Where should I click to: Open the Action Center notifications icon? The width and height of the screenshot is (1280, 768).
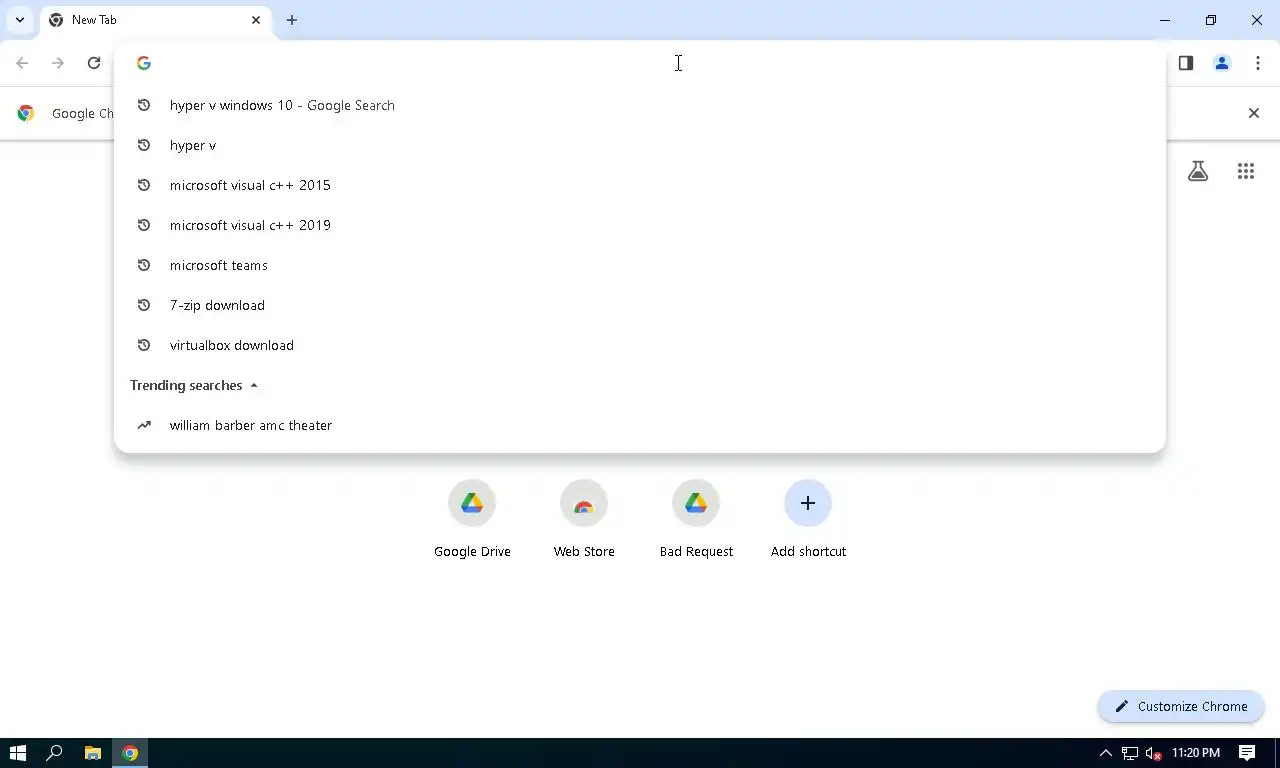pyautogui.click(x=1247, y=753)
